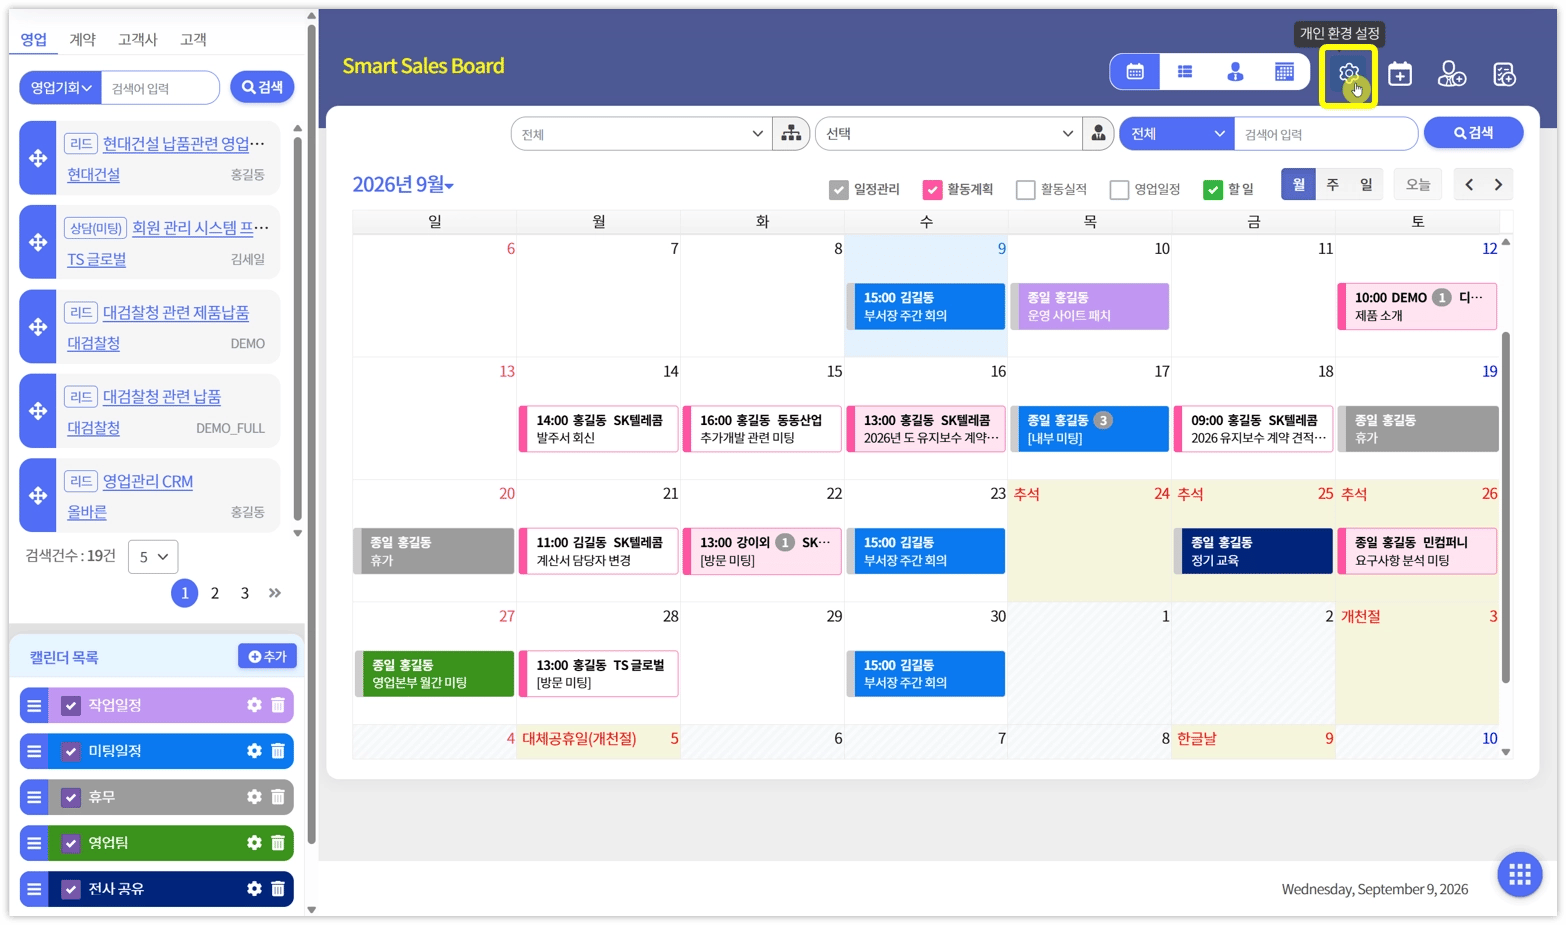The height and width of the screenshot is (925, 1566).
Task: Click the 추가 button in 캘린더 목록
Action: coord(267,656)
